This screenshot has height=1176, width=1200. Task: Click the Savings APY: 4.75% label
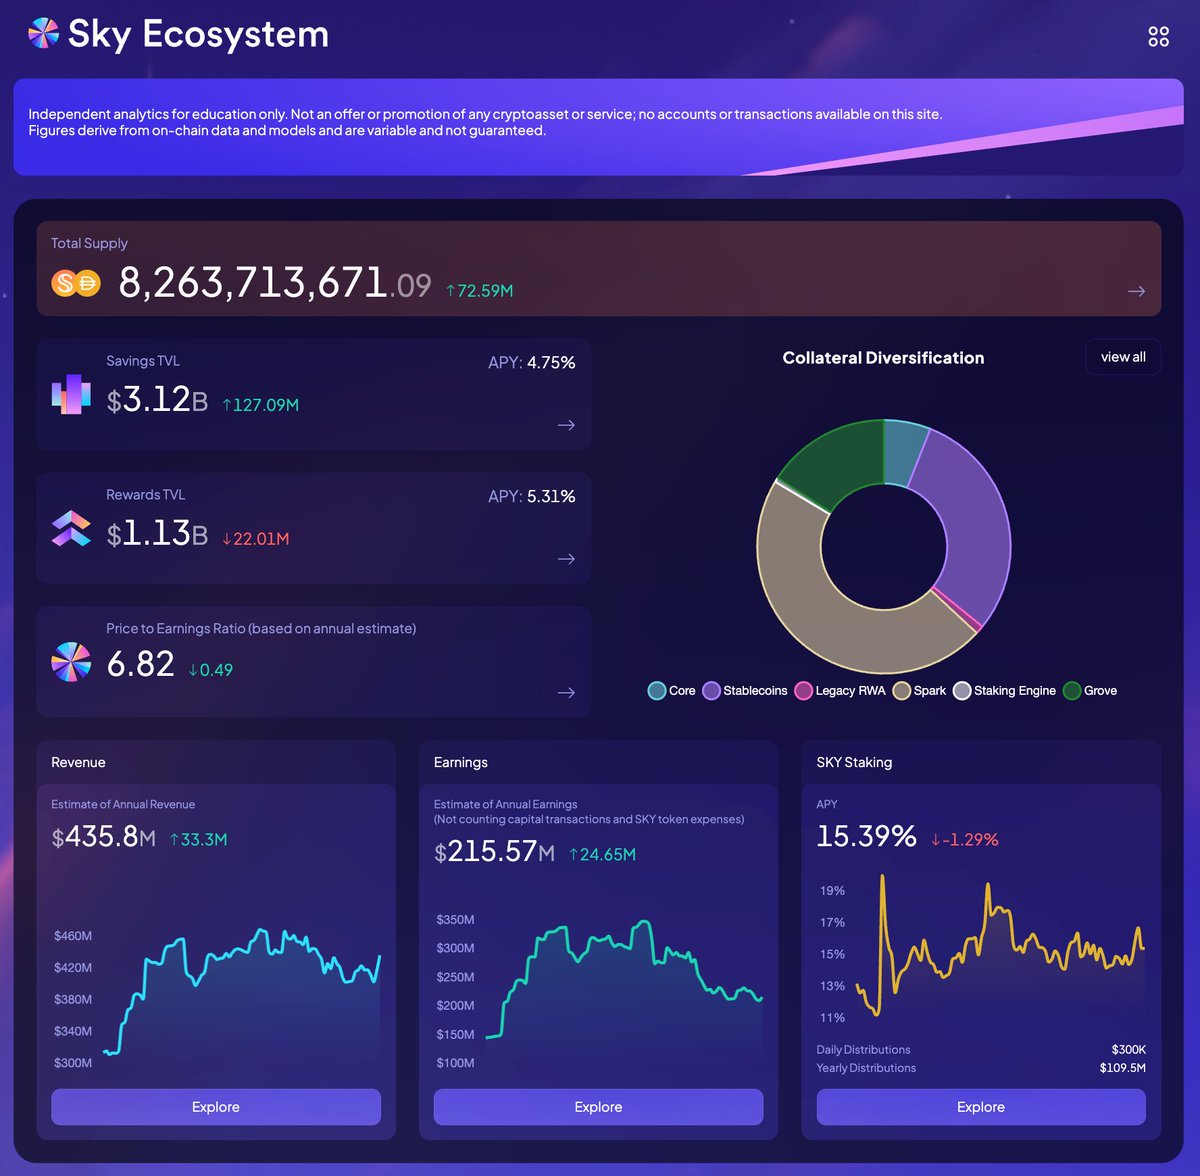tap(531, 363)
